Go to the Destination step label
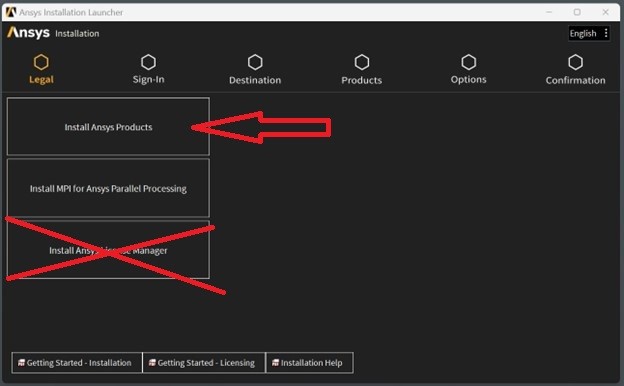Image resolution: width=624 pixels, height=386 pixels. (255, 80)
